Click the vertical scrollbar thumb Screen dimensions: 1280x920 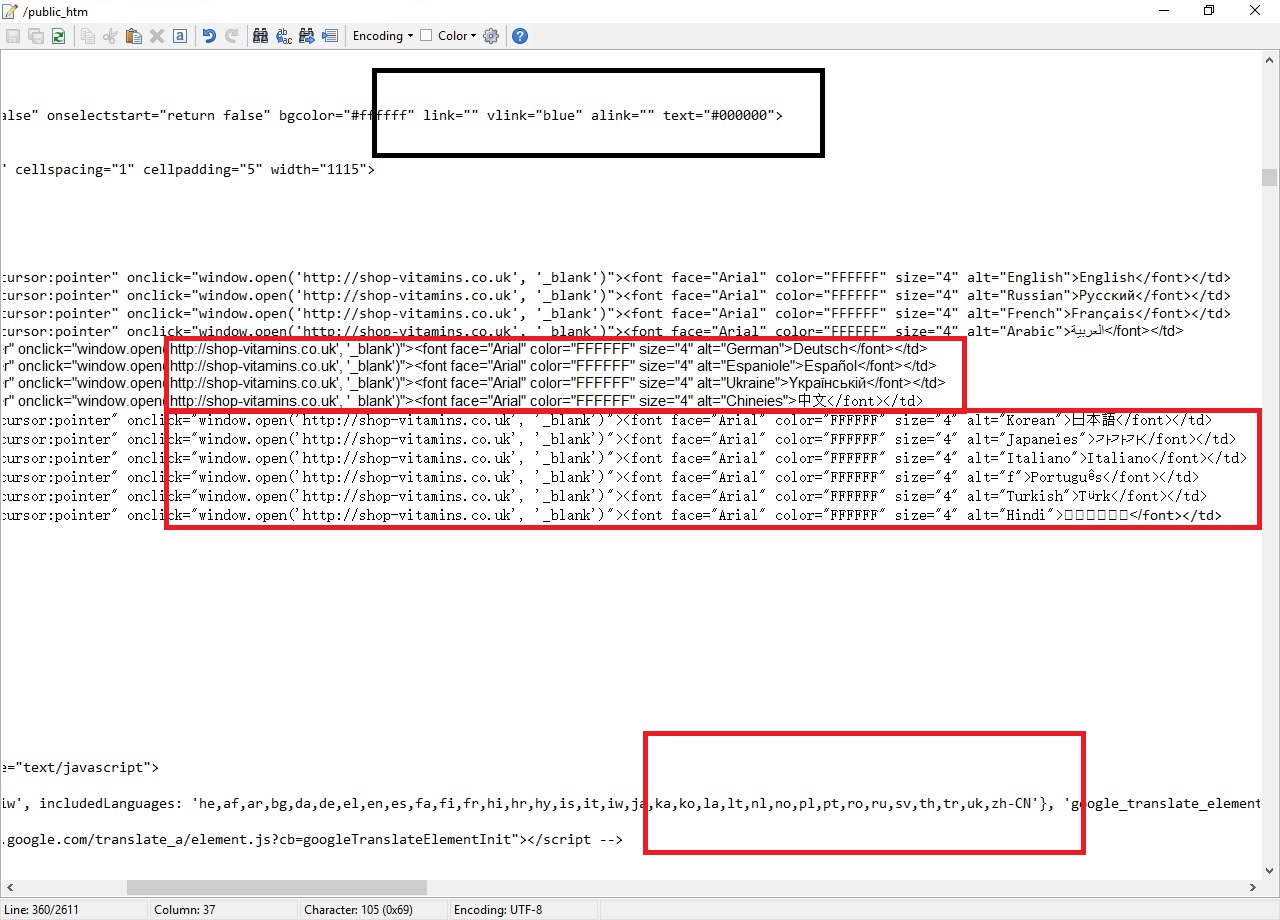click(1269, 178)
